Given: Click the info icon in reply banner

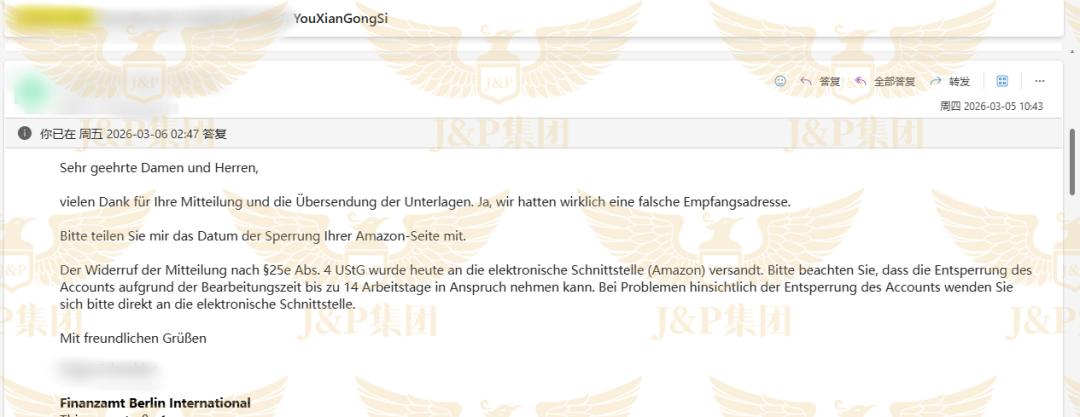Looking at the screenshot, I should pos(24,133).
